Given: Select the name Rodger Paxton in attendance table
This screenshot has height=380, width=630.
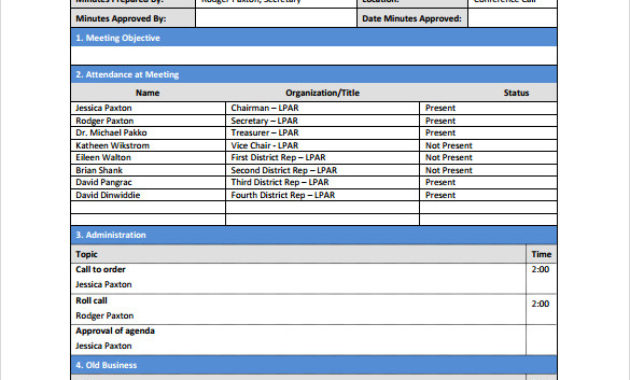Looking at the screenshot, I should click(104, 121).
